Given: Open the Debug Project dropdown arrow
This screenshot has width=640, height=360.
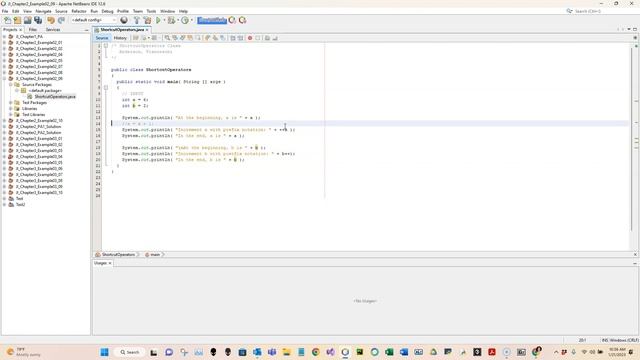Looking at the screenshot, I should click(178, 20).
